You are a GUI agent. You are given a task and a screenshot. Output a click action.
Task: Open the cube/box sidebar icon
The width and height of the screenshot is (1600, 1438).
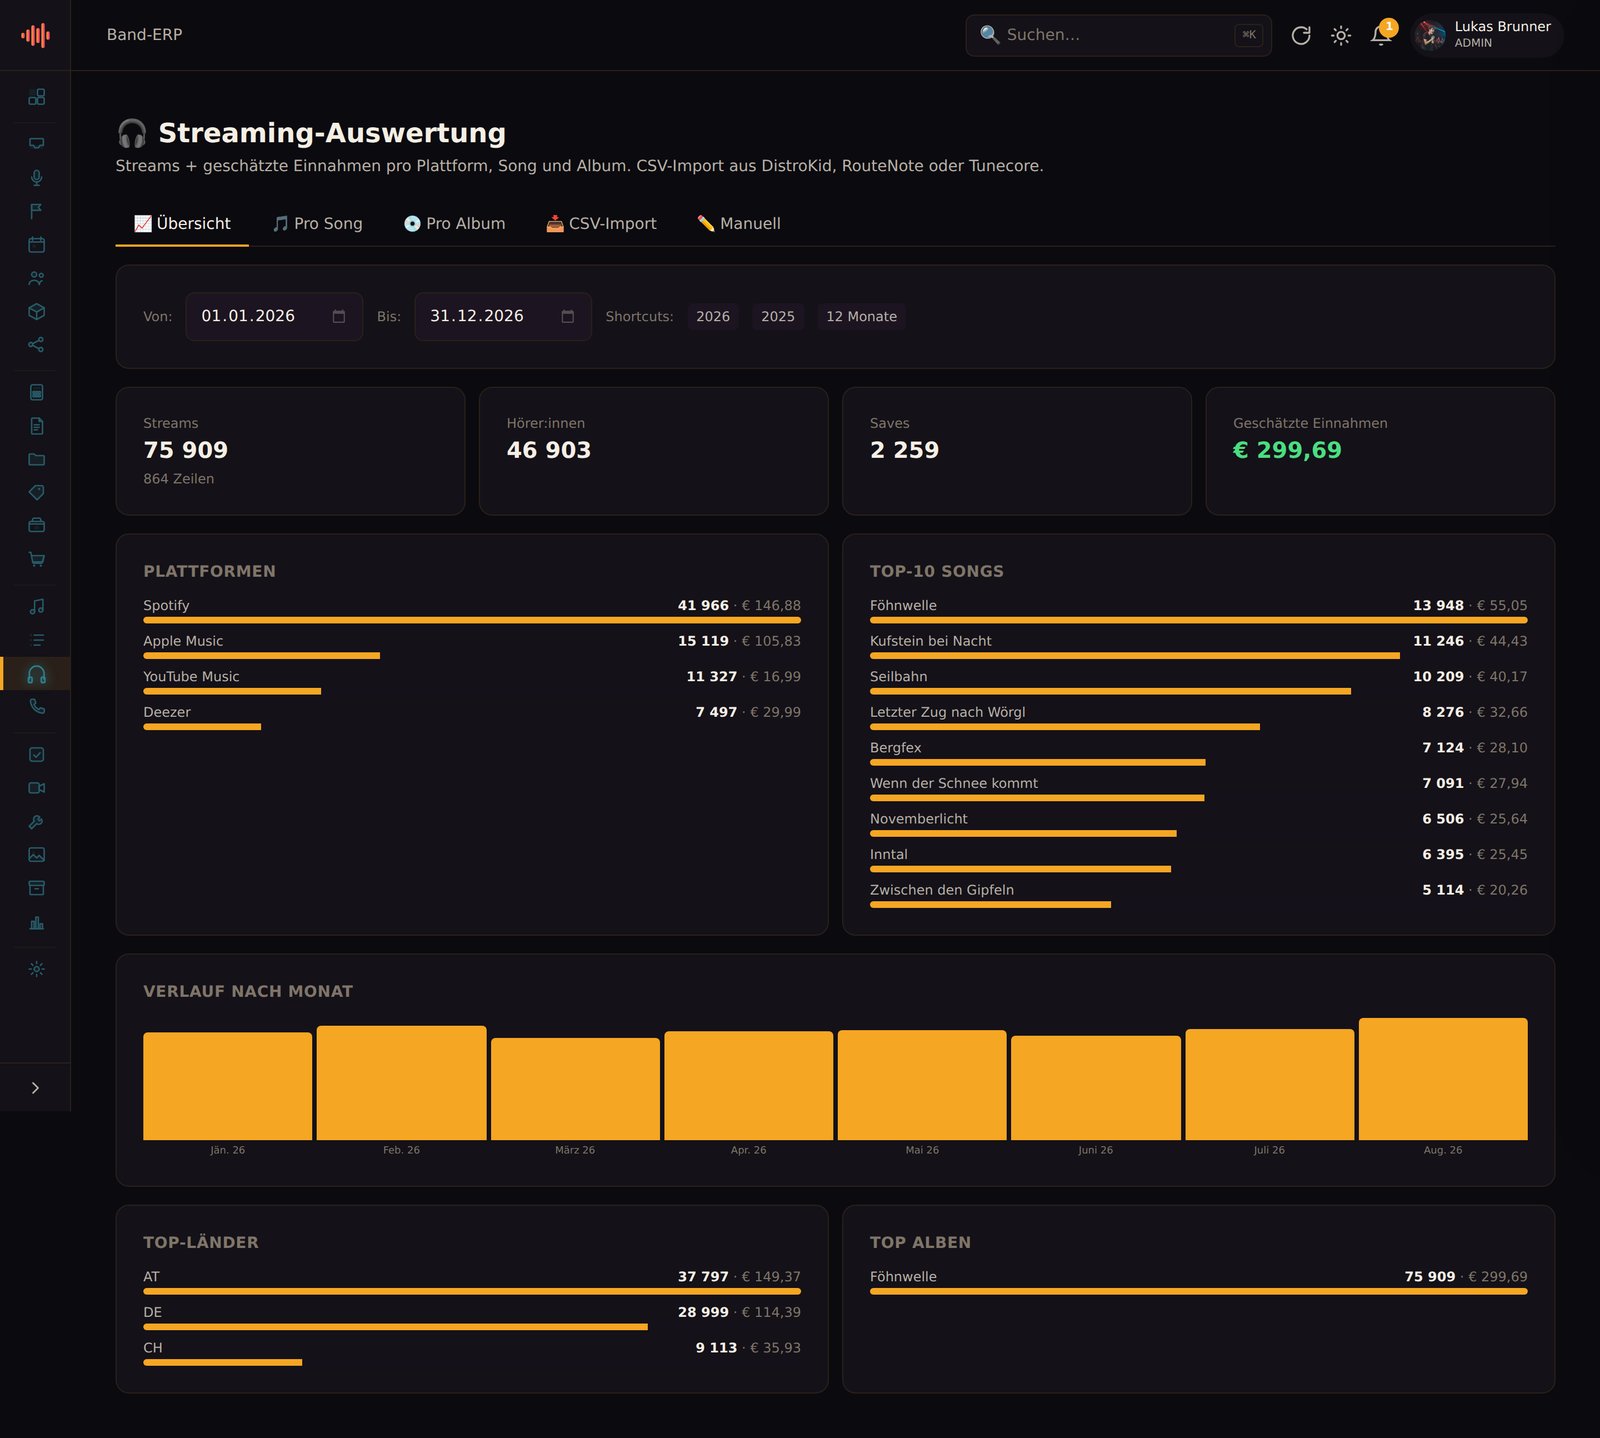[x=36, y=311]
